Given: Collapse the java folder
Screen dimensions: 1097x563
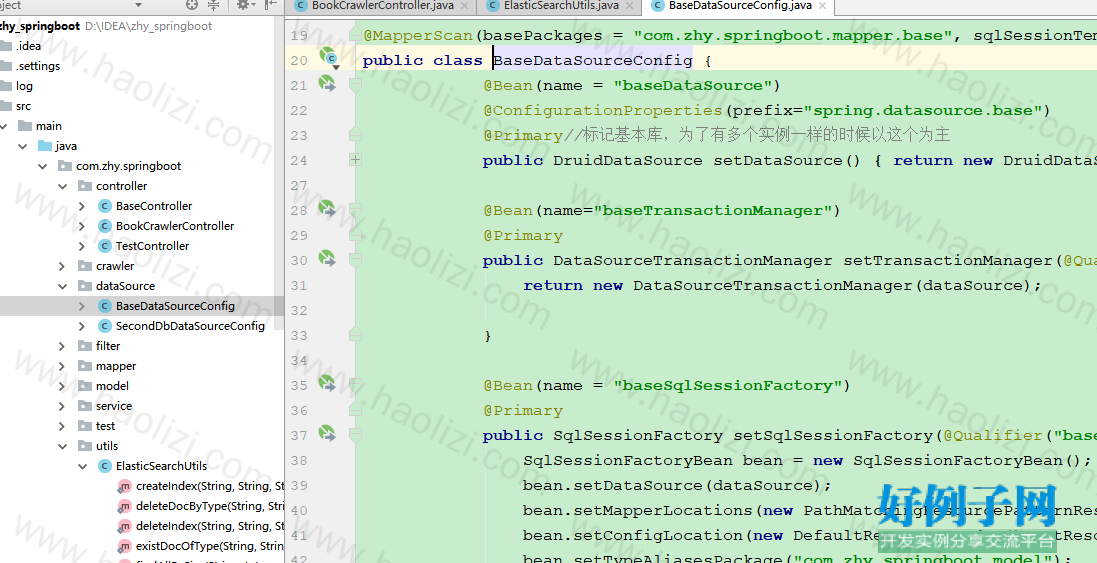Looking at the screenshot, I should (24, 146).
